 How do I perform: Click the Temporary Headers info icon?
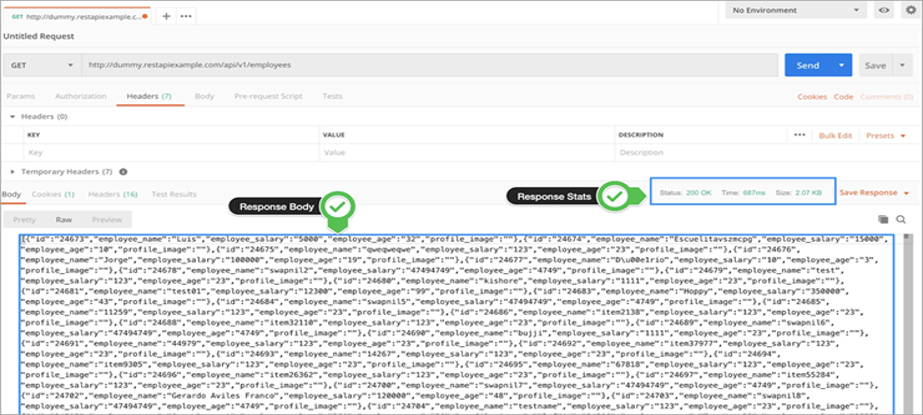click(x=123, y=172)
